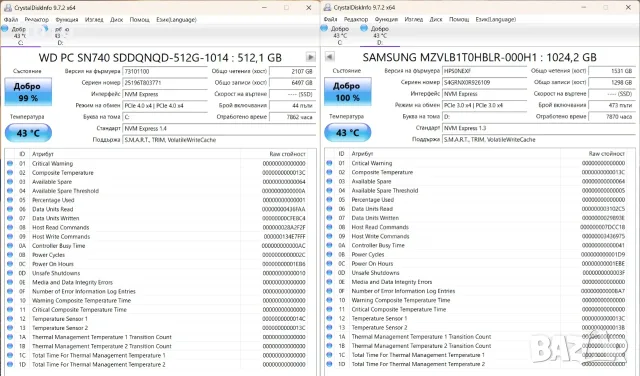Click WD PC SN740 disk title
Image resolution: width=640 pixels, height=376 pixels.
pos(160,58)
